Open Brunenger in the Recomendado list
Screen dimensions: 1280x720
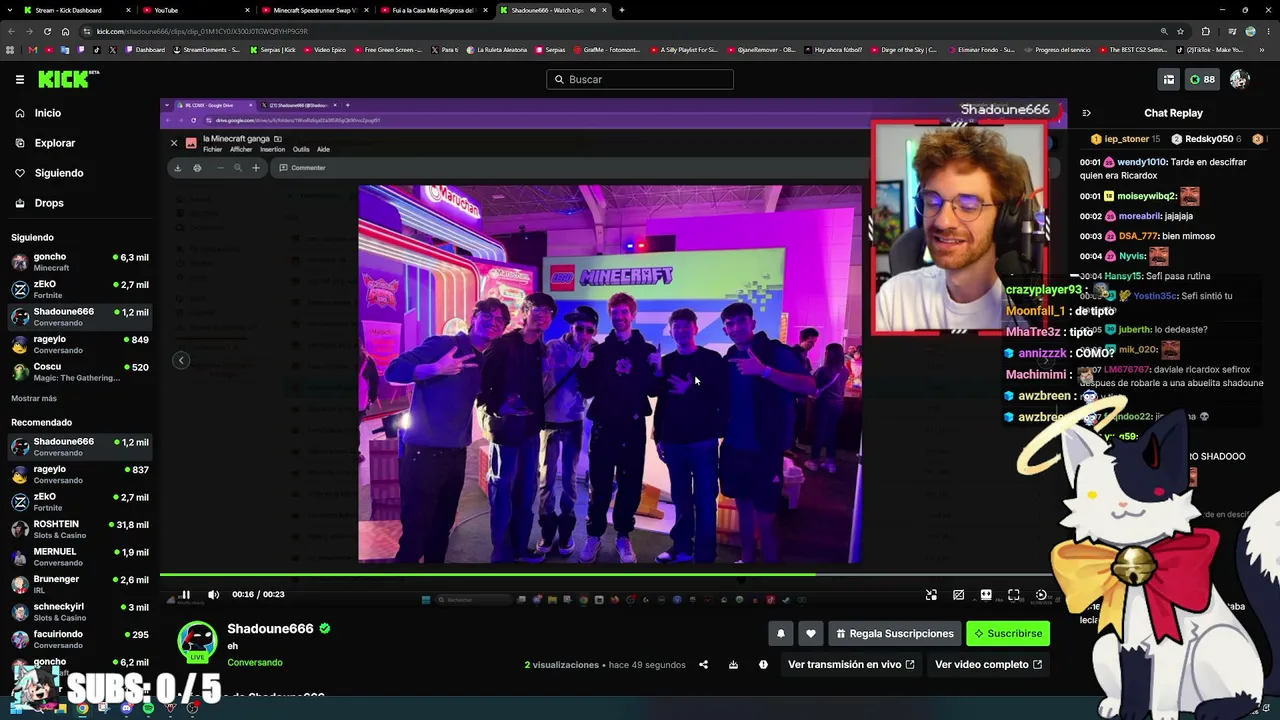coord(80,584)
